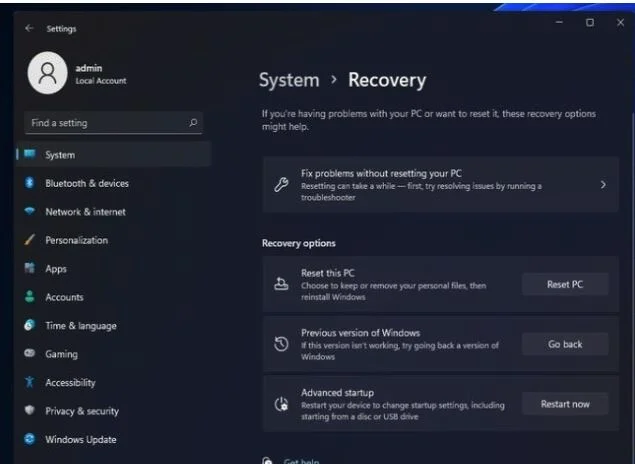Open the System category
The width and height of the screenshot is (635, 464).
(114, 154)
